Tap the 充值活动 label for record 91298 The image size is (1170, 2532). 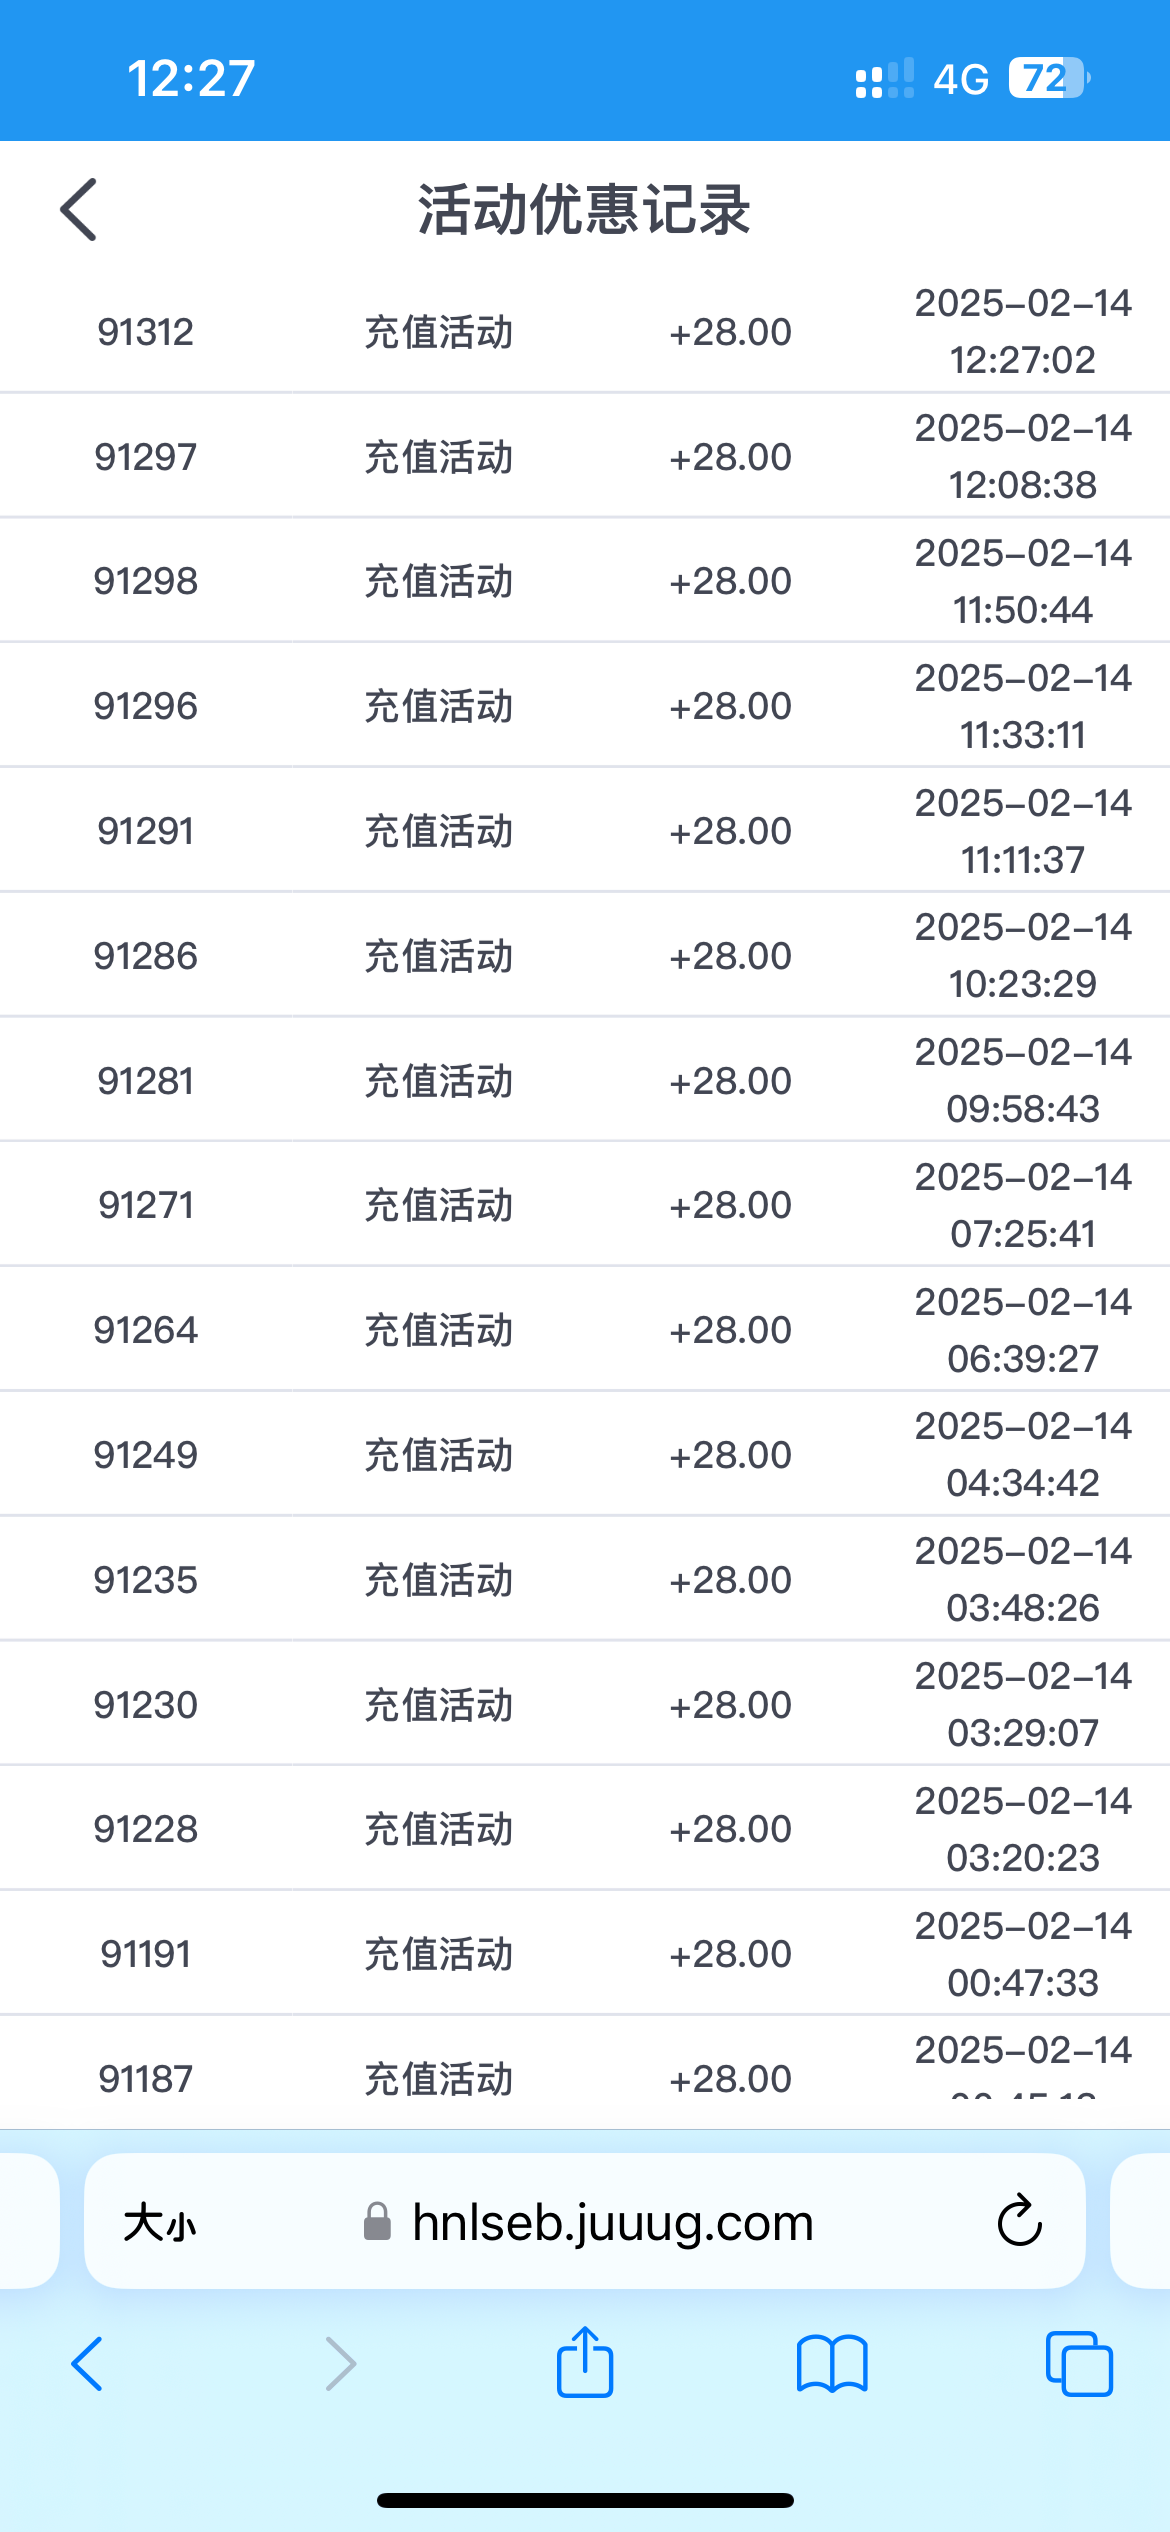[x=439, y=581]
